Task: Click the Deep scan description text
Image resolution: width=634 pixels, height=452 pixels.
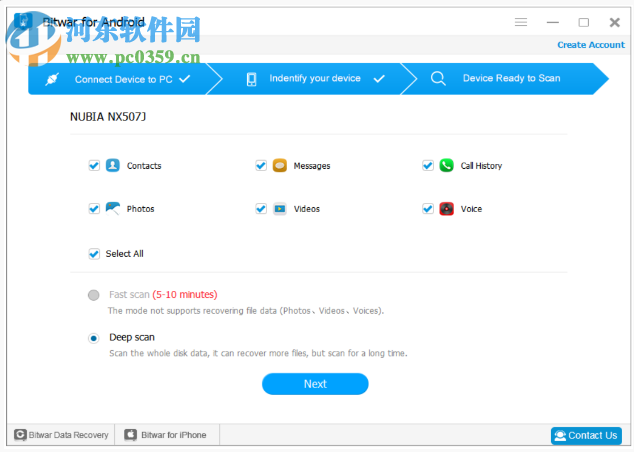Action: (x=258, y=353)
